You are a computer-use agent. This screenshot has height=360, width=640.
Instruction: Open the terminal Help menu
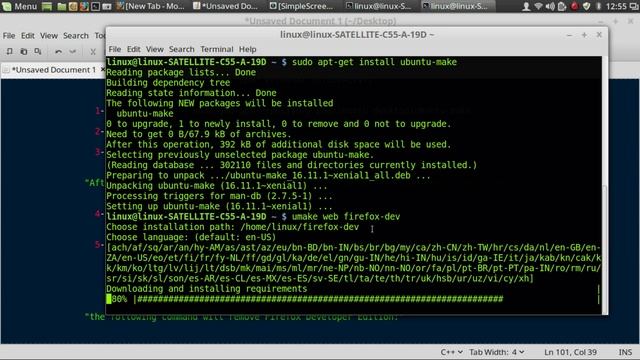pyautogui.click(x=247, y=49)
